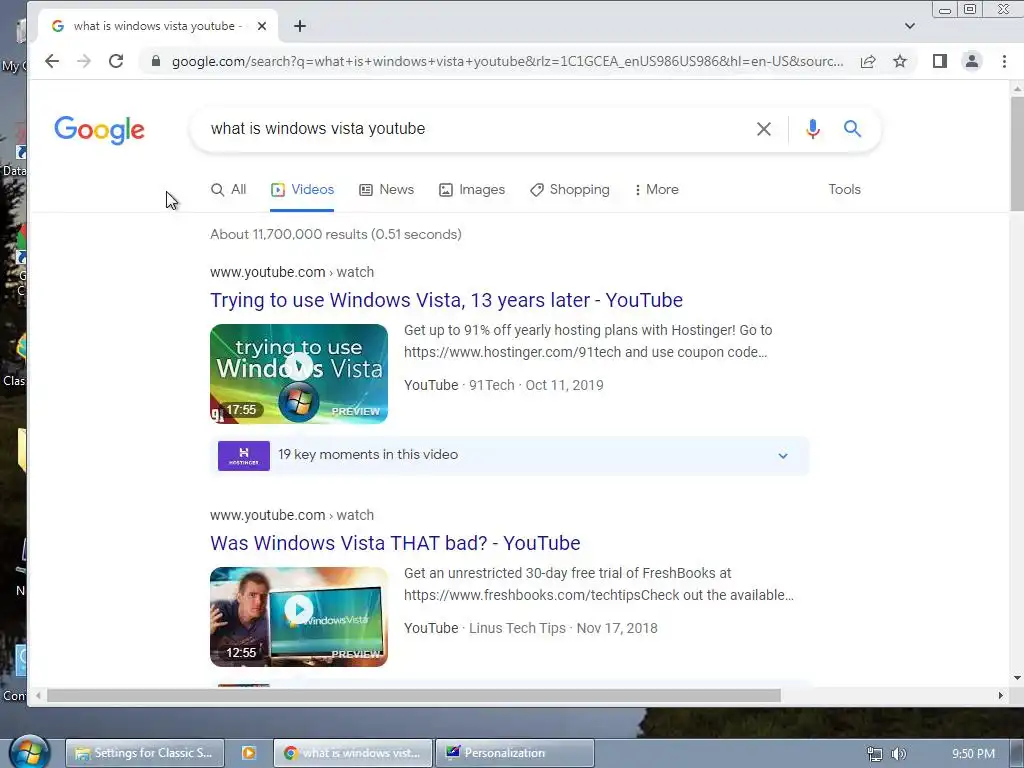Switch to Images results tab

click(472, 189)
